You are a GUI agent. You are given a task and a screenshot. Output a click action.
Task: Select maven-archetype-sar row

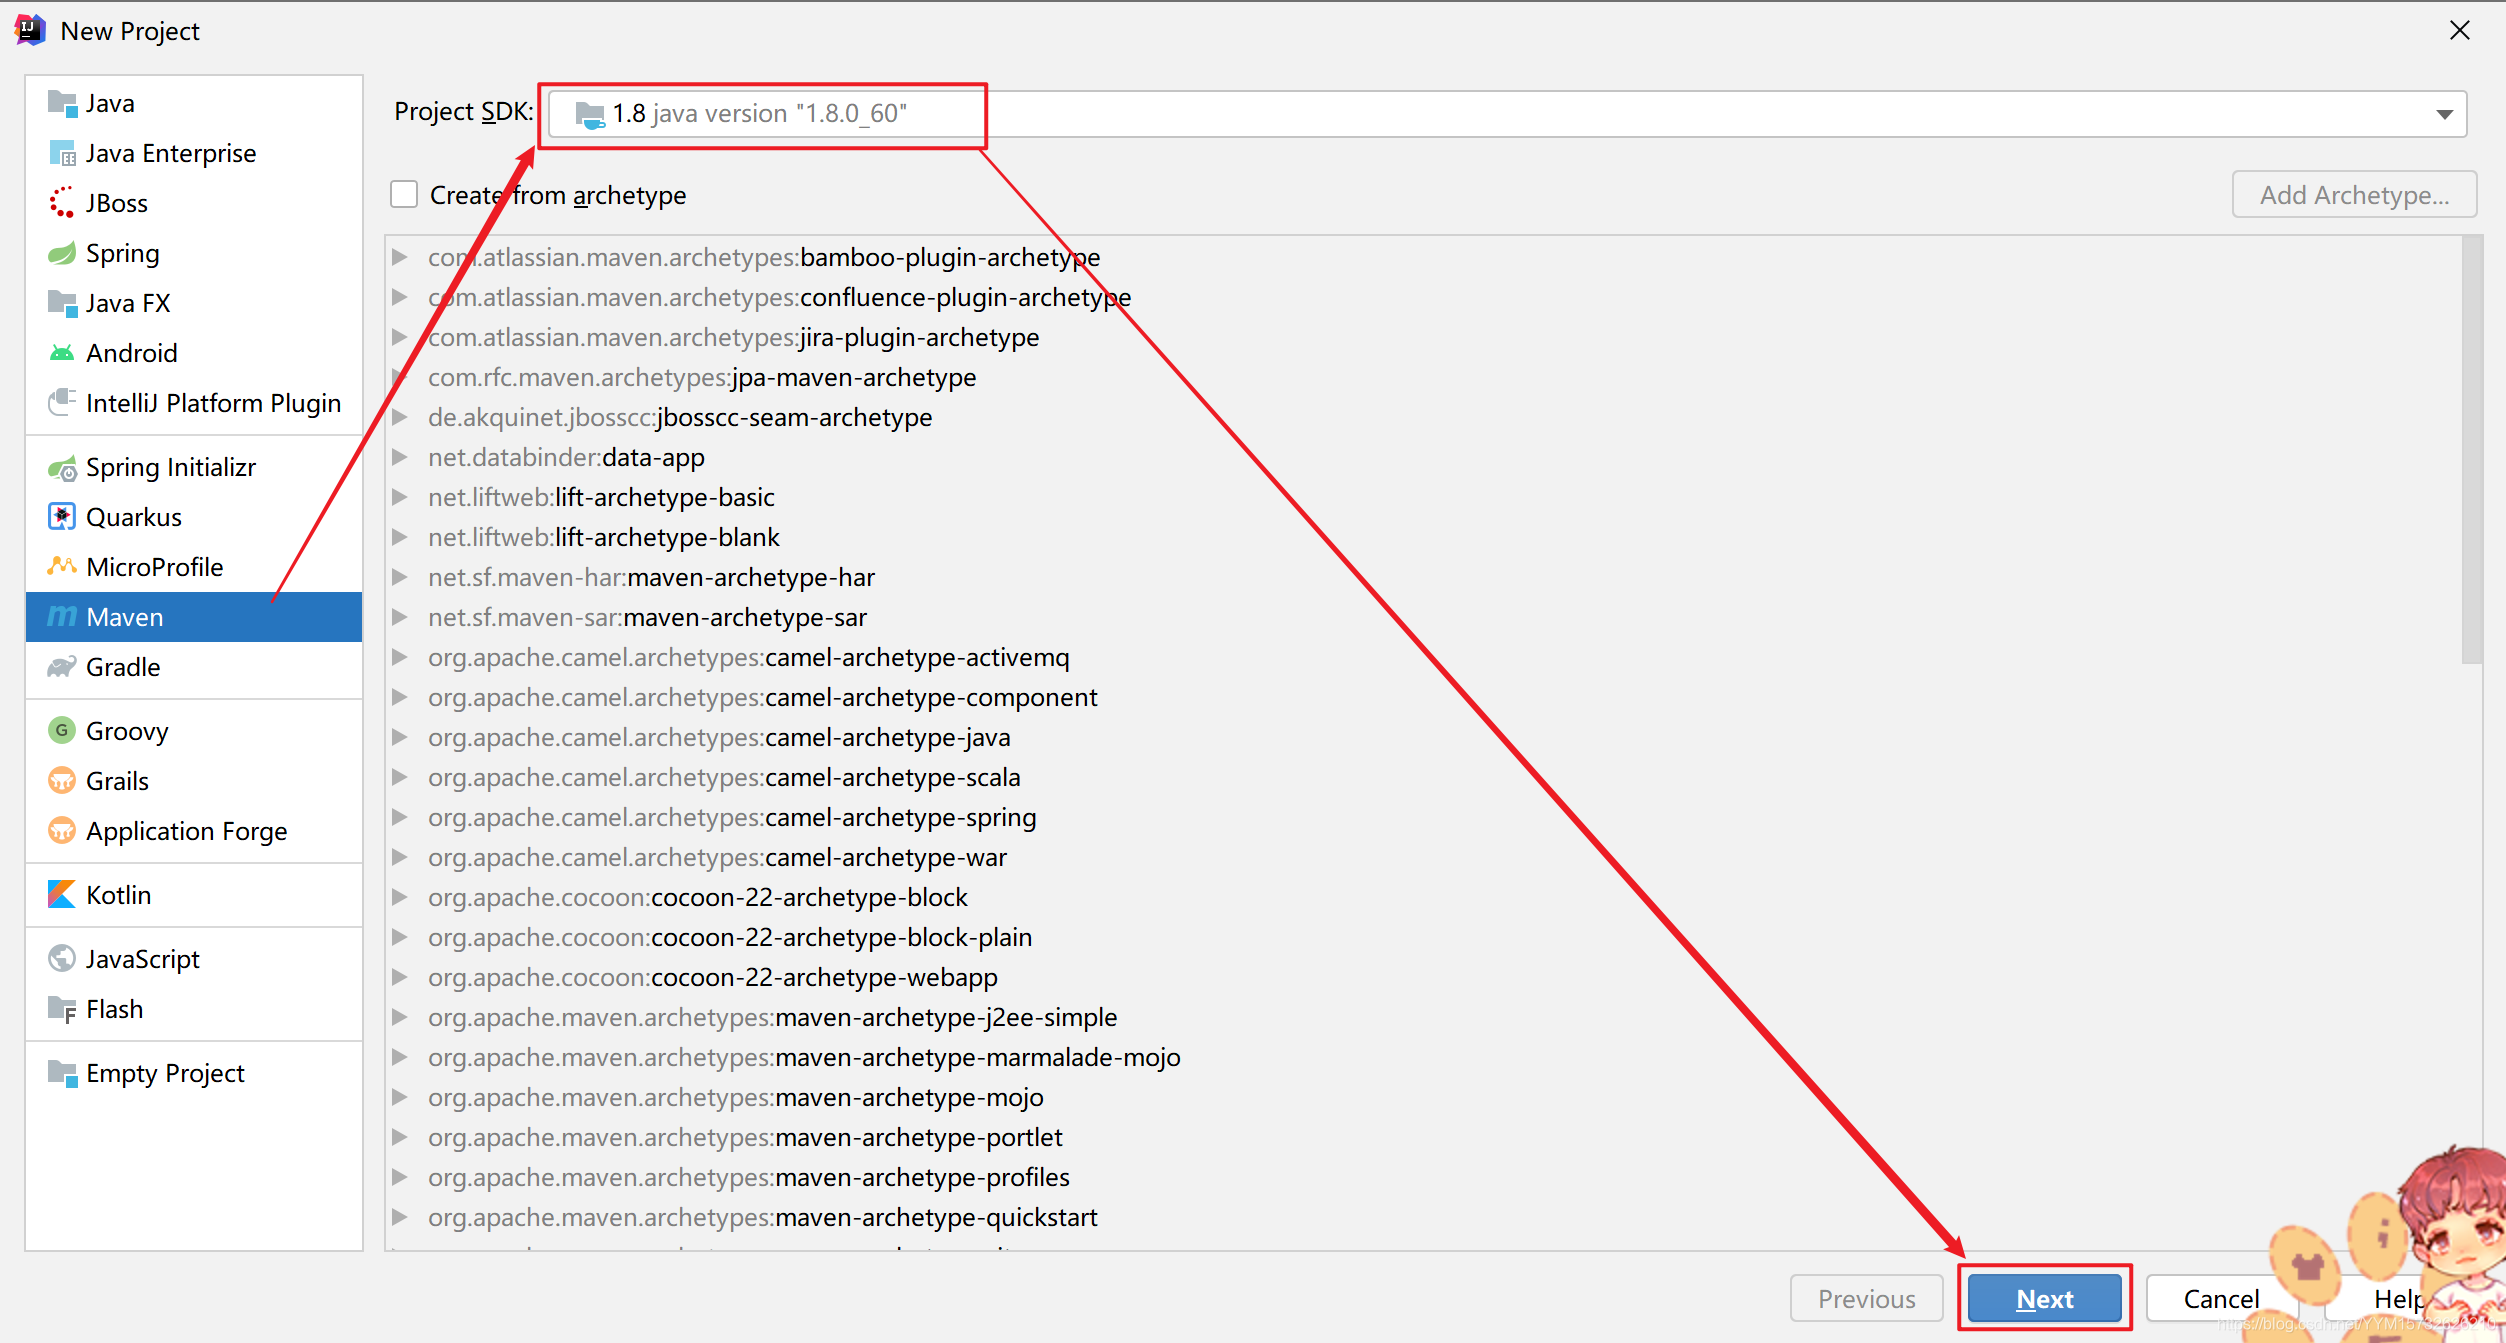tap(1424, 617)
